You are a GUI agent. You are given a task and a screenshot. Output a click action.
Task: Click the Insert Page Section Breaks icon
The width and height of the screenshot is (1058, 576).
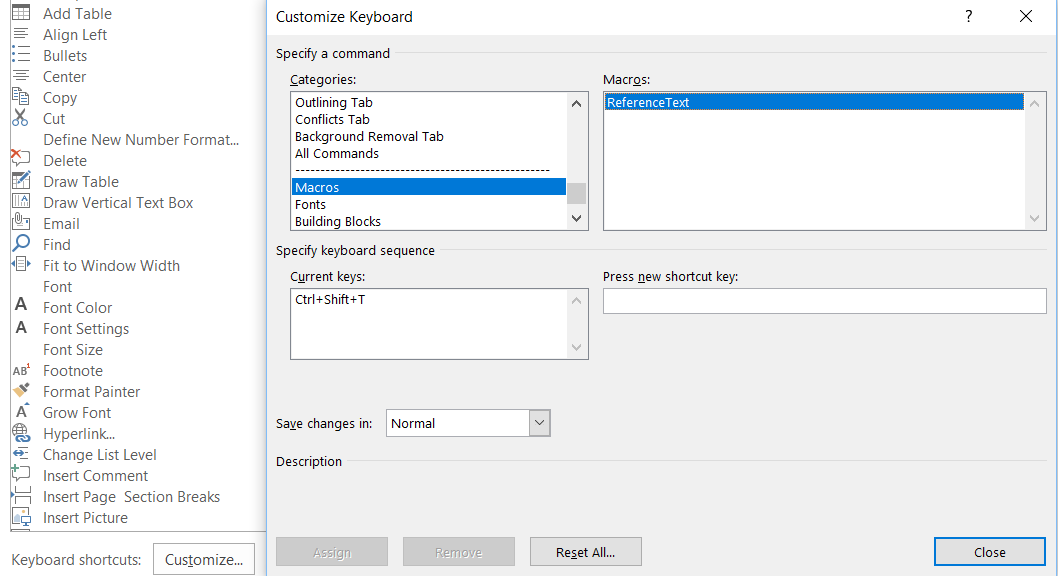22,495
